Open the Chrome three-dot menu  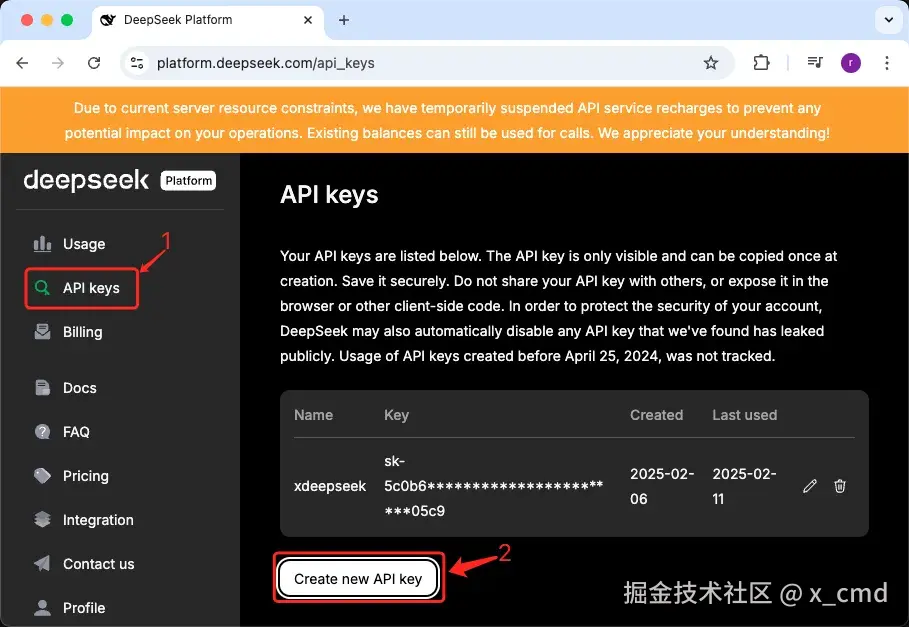coord(887,62)
